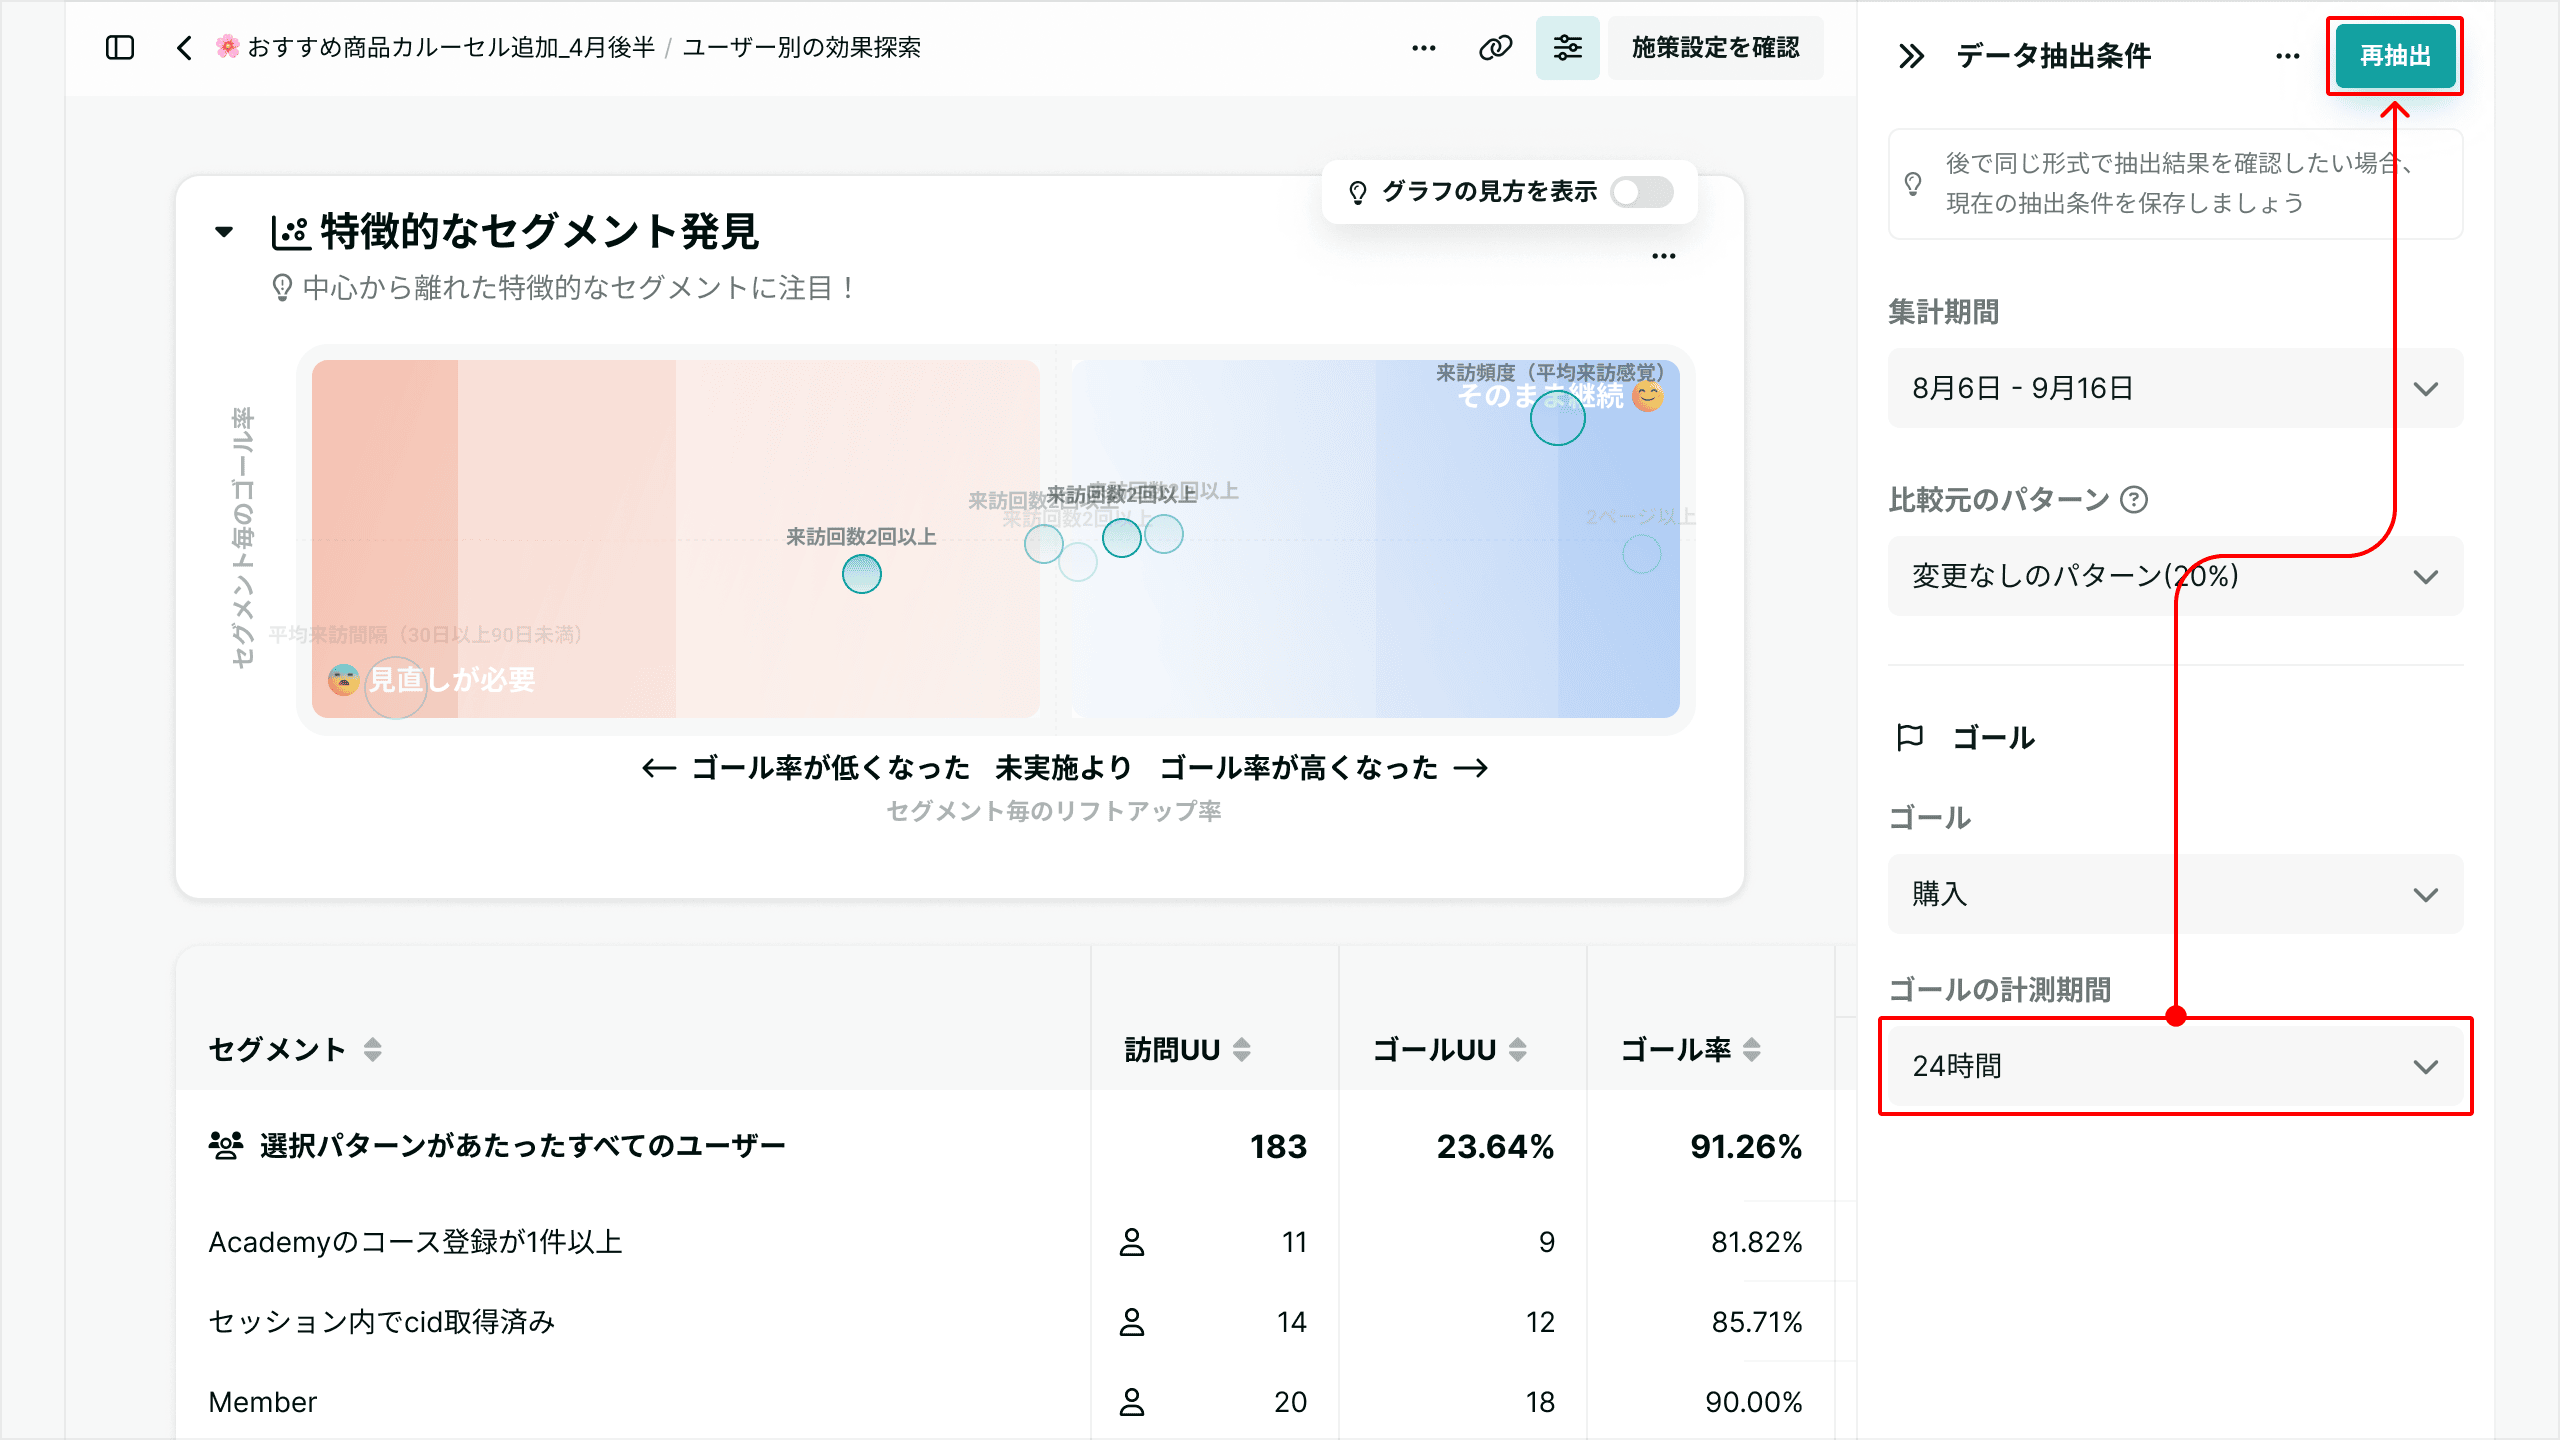
Task: Open ゴールの計測期間 24時間 dropdown
Action: [2176, 1066]
